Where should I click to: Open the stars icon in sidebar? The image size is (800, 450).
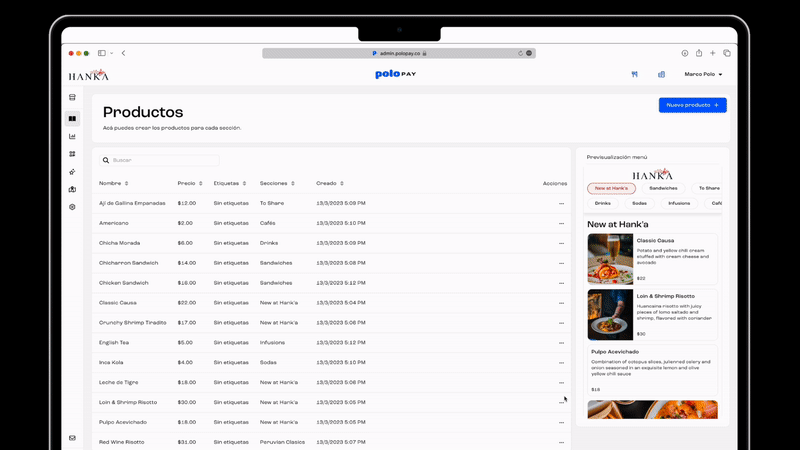[x=72, y=172]
